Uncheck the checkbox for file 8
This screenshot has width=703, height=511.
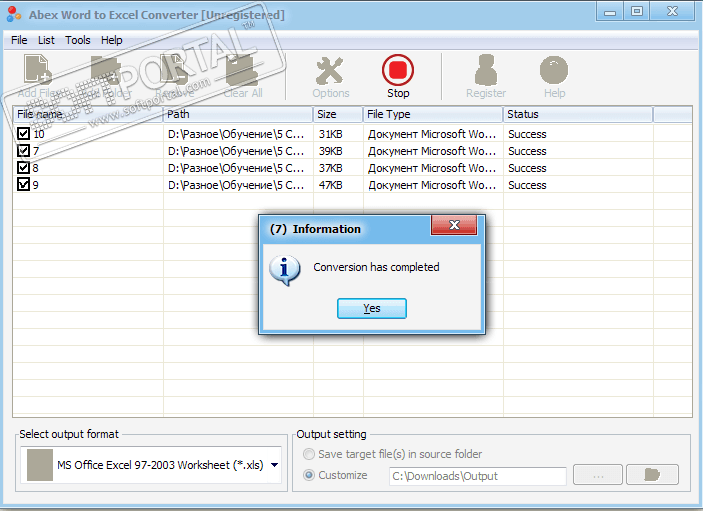click(x=23, y=168)
